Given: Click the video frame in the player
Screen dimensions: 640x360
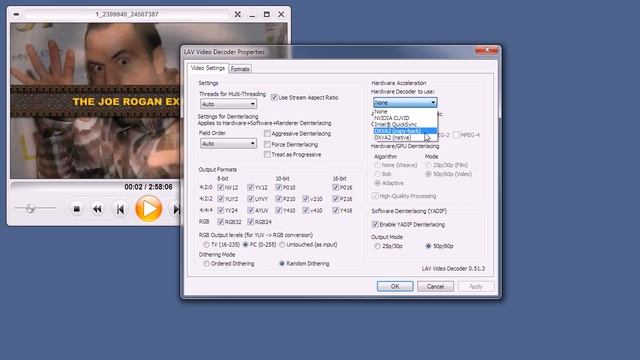Looking at the screenshot, I should [x=95, y=101].
